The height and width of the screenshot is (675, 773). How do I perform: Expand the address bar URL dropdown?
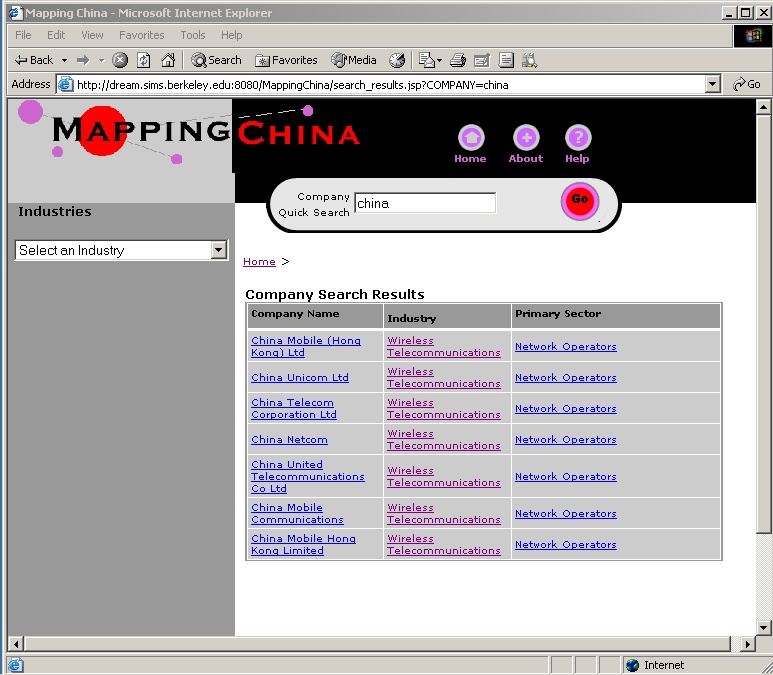tap(712, 84)
